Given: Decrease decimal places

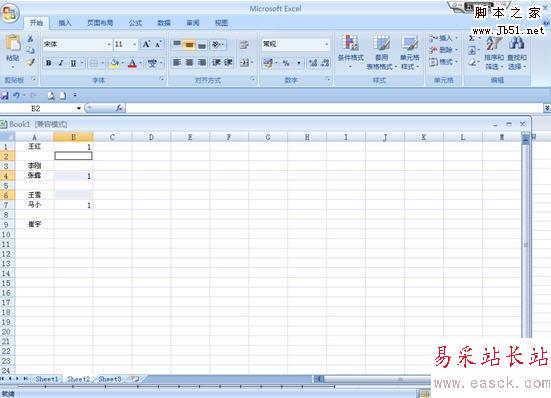Looking at the screenshot, I should 325,63.
